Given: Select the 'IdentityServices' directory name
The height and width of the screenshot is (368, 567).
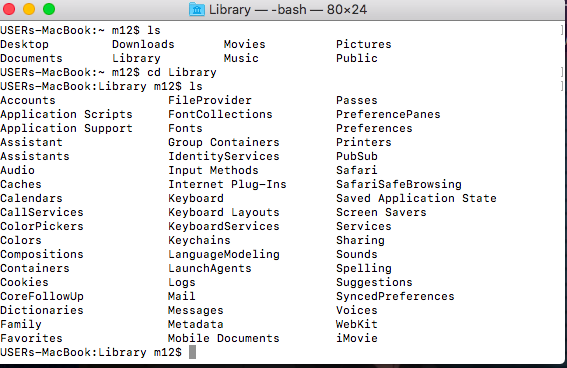Looking at the screenshot, I should pyautogui.click(x=224, y=157).
